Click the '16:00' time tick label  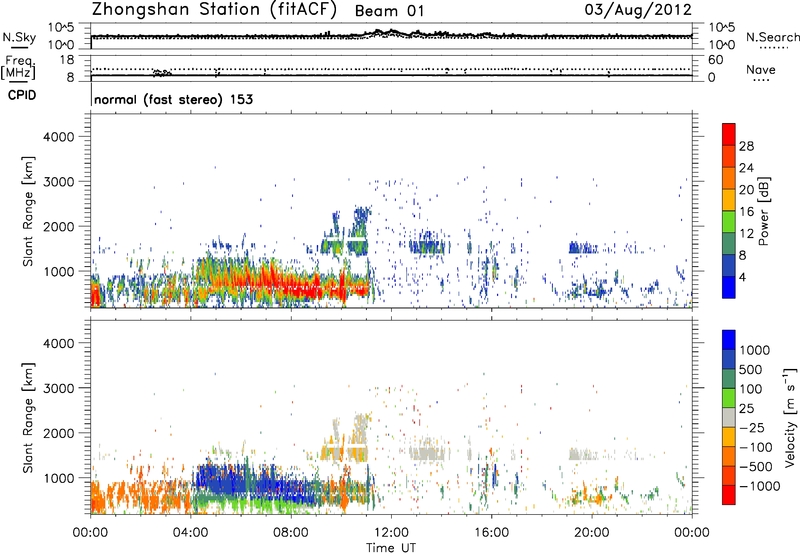click(491, 533)
